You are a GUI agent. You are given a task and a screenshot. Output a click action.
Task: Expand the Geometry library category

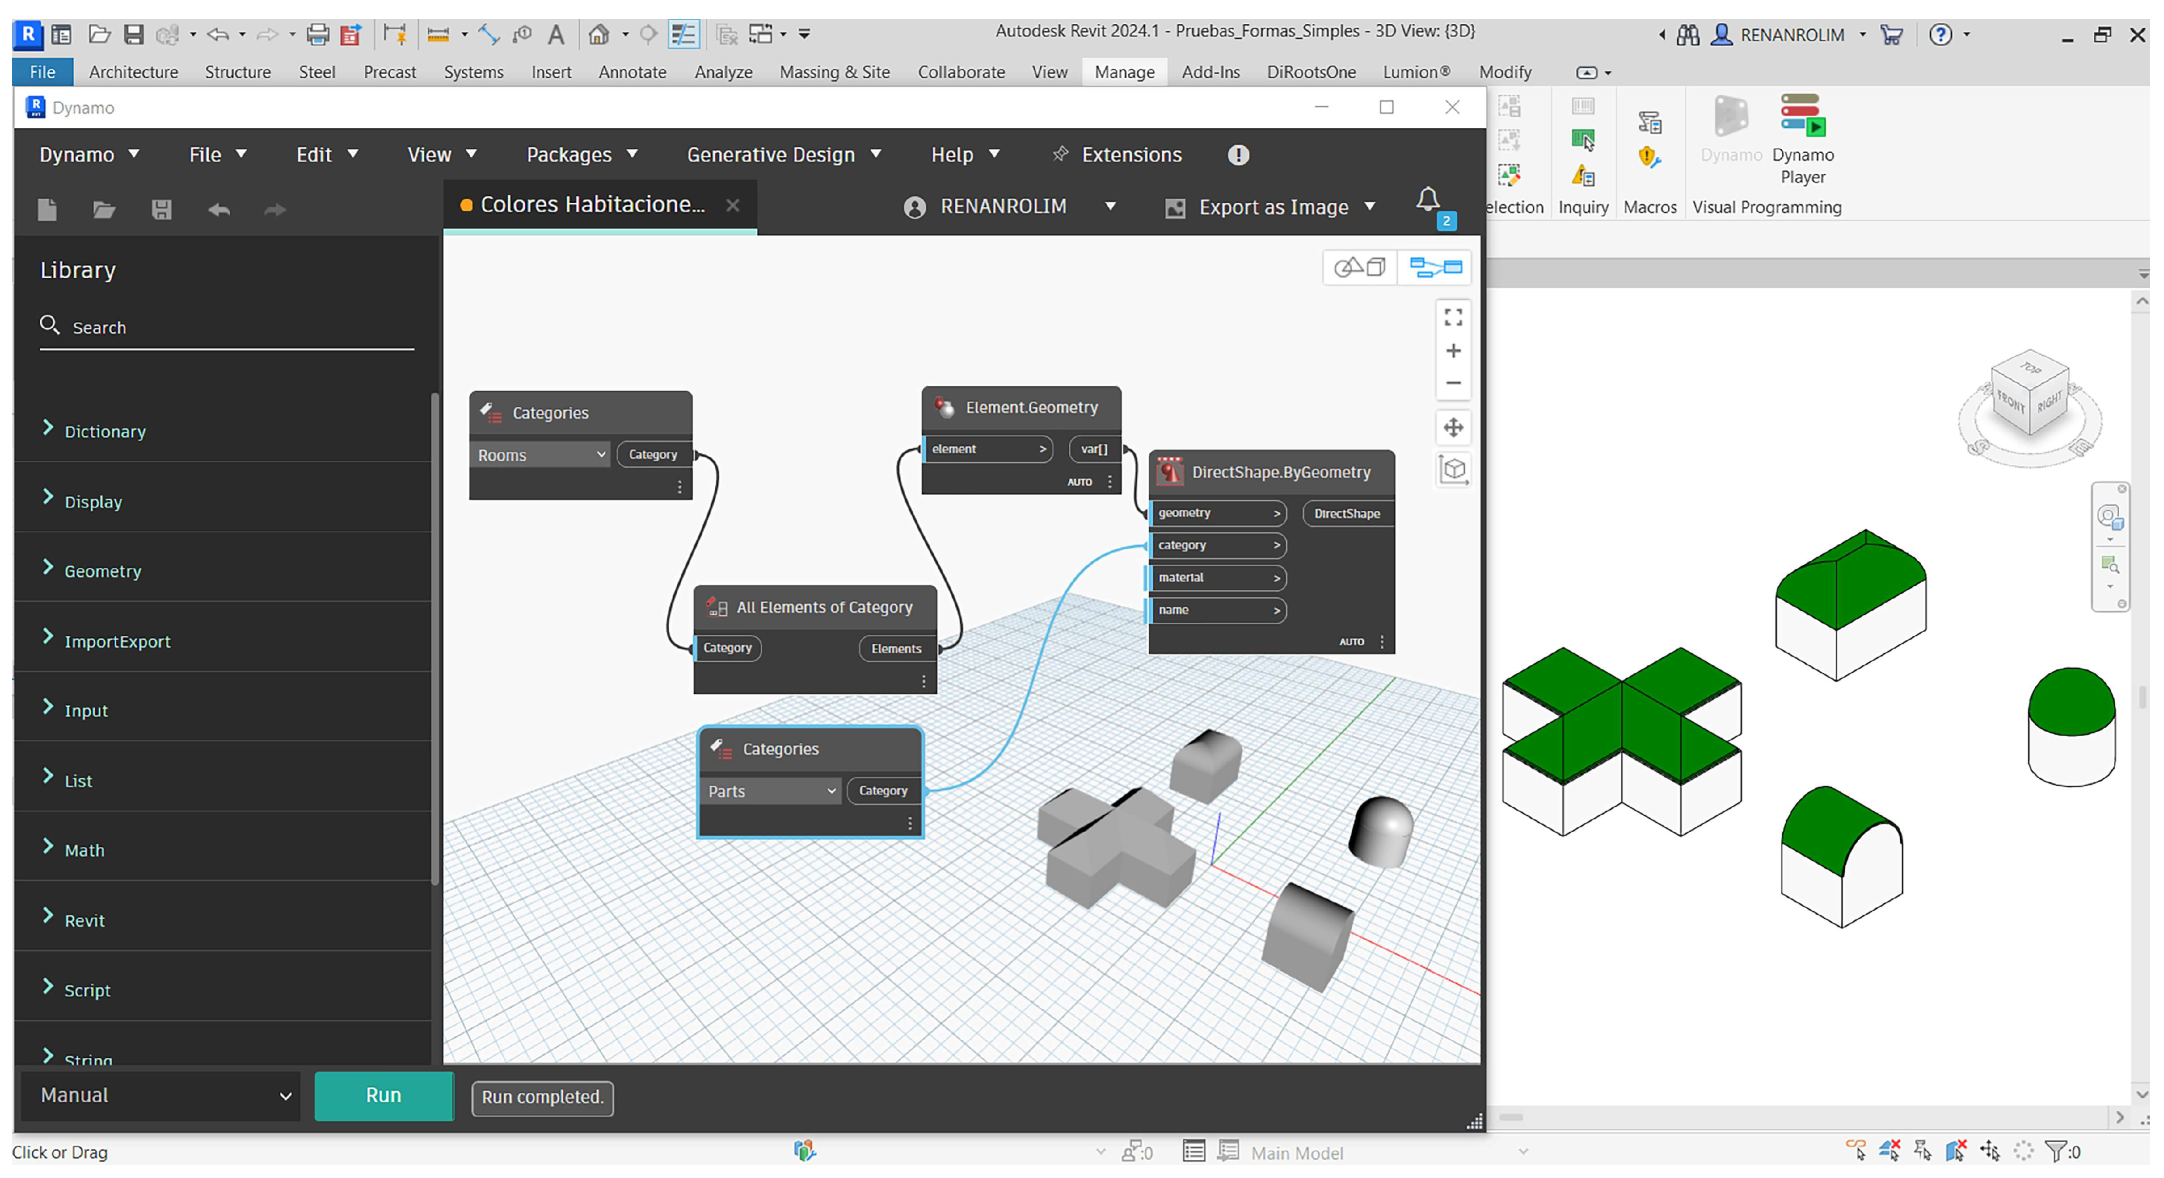[x=102, y=571]
